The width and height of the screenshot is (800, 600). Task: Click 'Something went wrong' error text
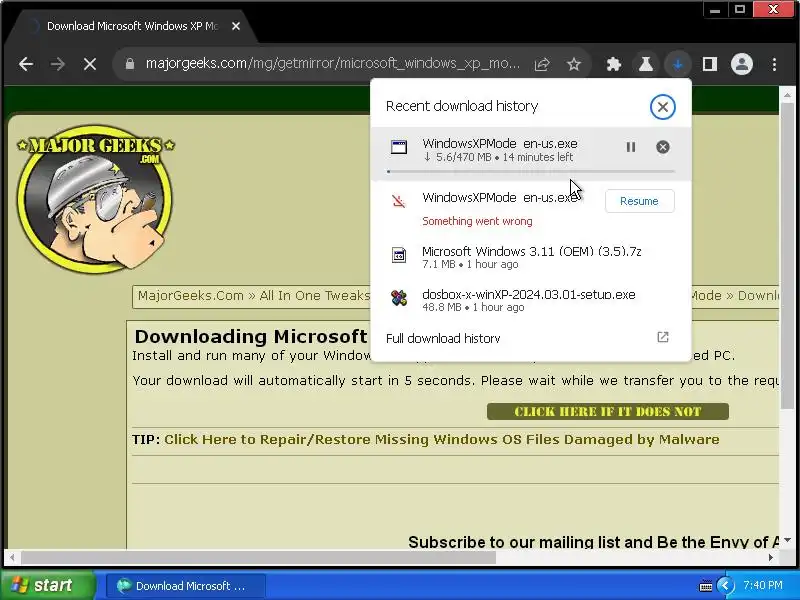pos(477,221)
